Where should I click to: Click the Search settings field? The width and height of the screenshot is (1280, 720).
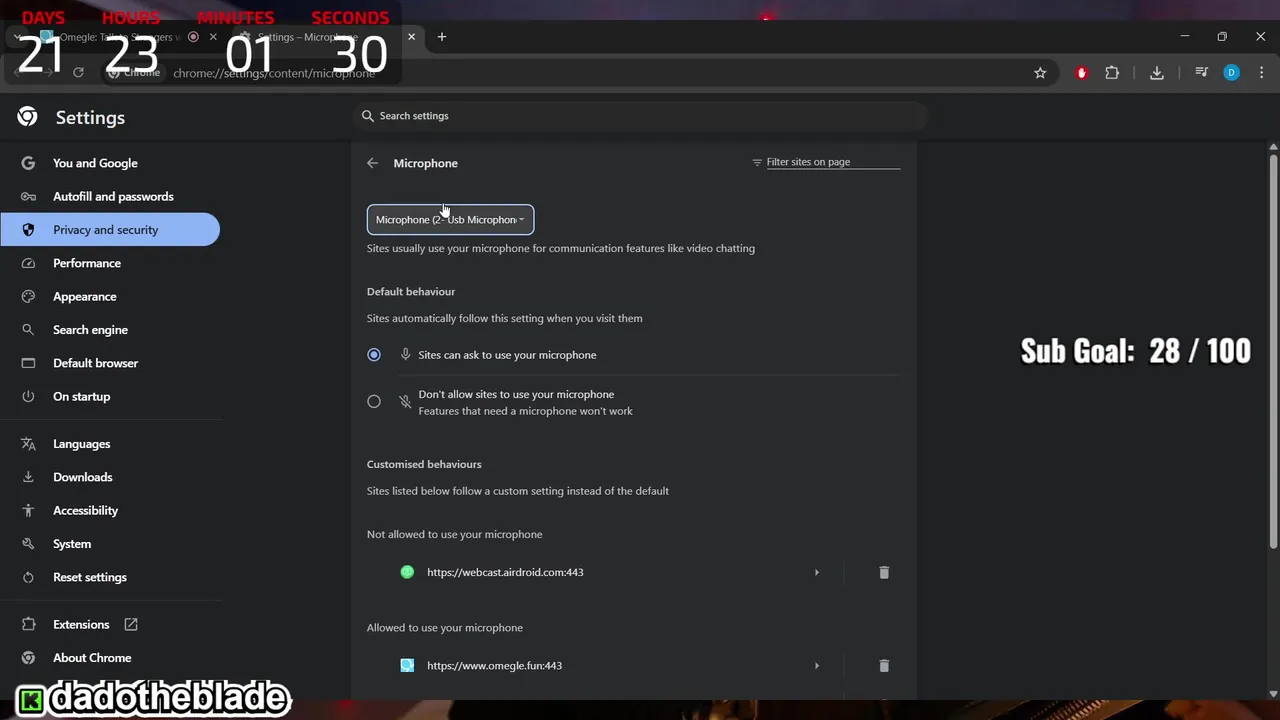pyautogui.click(x=640, y=116)
